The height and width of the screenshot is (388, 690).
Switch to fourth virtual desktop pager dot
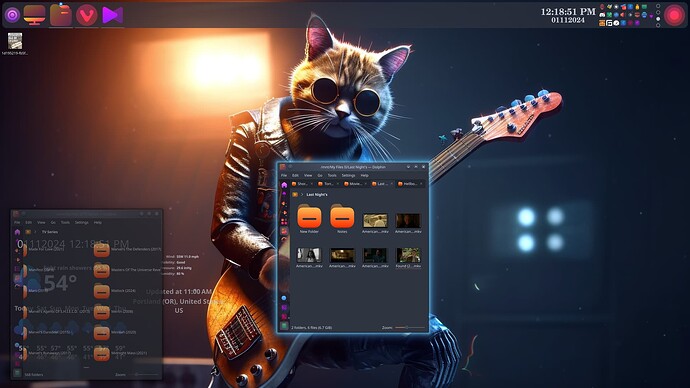point(658,25)
